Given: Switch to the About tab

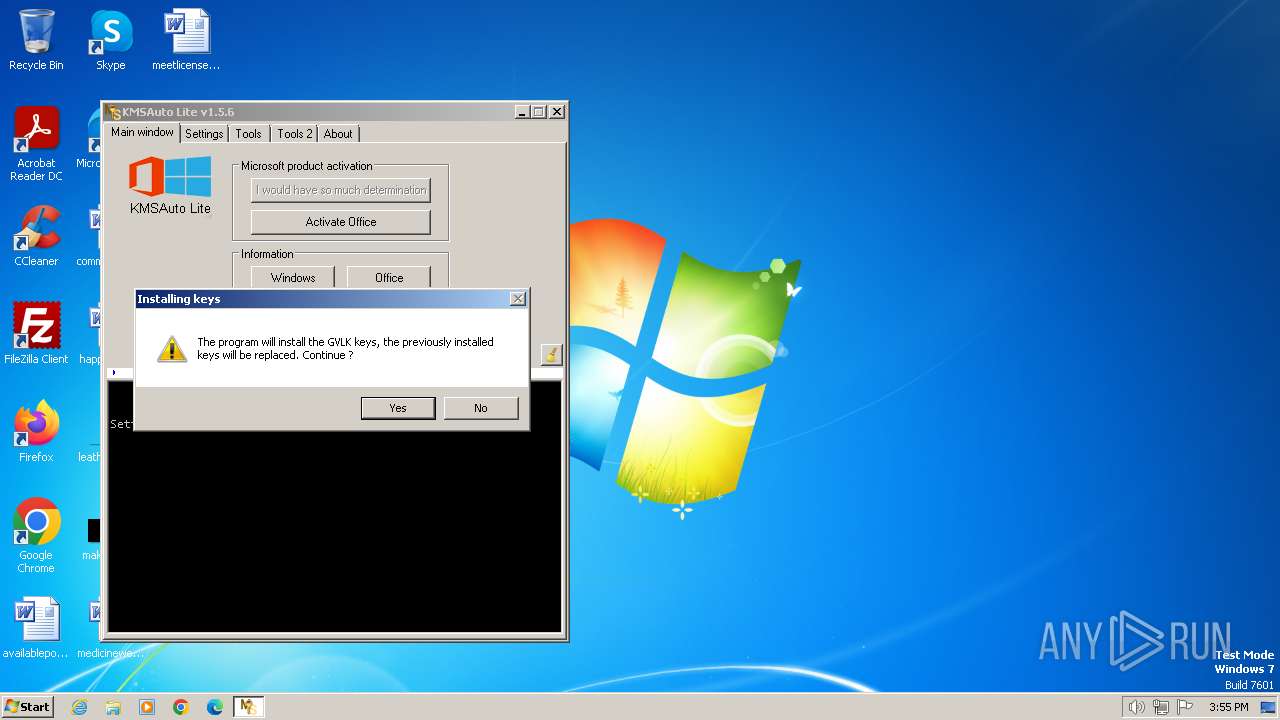Looking at the screenshot, I should pyautogui.click(x=338, y=134).
